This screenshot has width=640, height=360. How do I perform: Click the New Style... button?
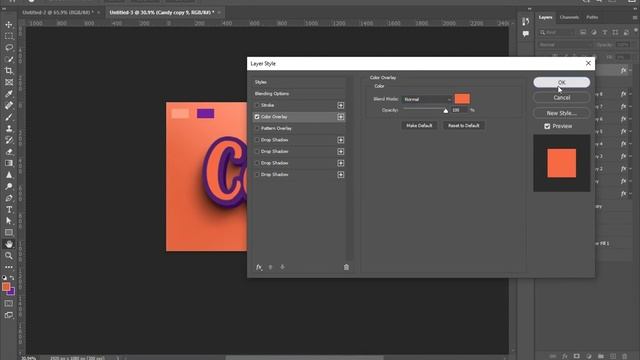click(x=562, y=113)
